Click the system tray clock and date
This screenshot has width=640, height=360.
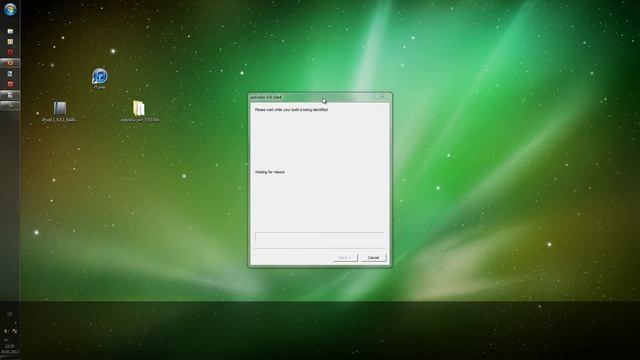pyautogui.click(x=10, y=349)
